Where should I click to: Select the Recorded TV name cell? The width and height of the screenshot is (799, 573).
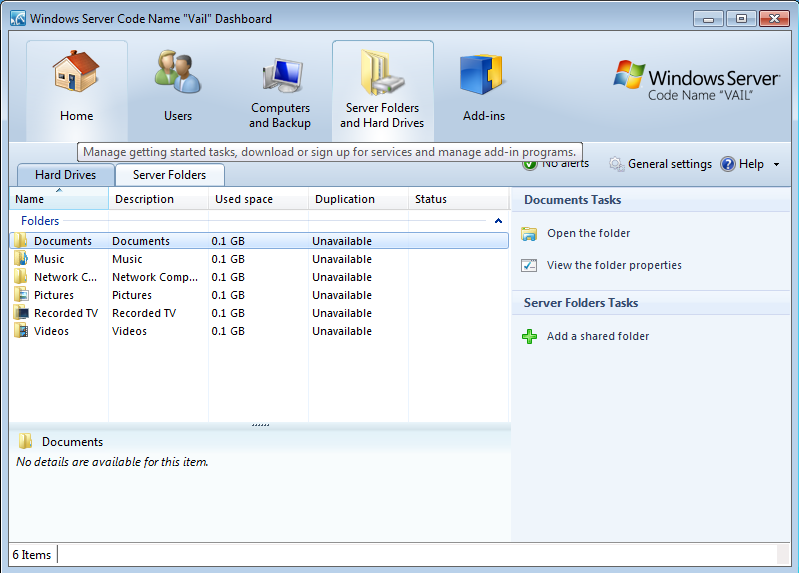pyautogui.click(x=66, y=313)
